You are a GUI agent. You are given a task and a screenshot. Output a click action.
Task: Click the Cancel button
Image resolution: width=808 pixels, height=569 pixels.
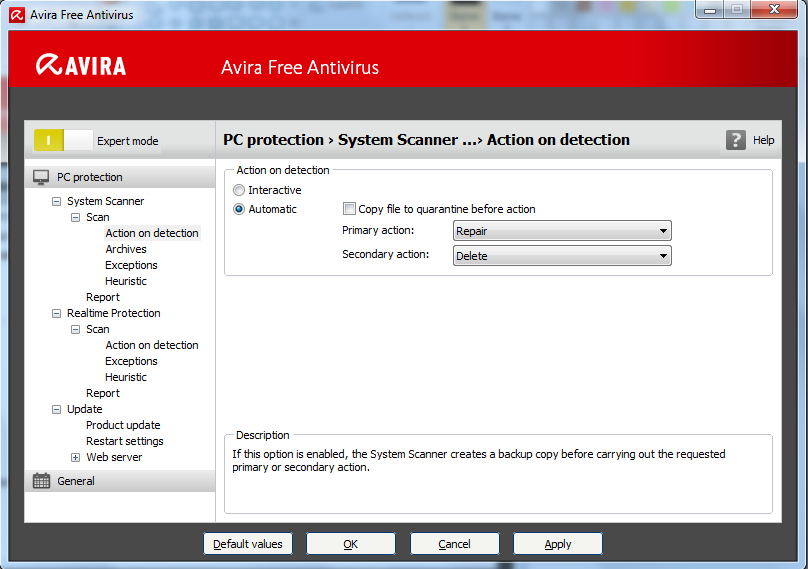[454, 544]
